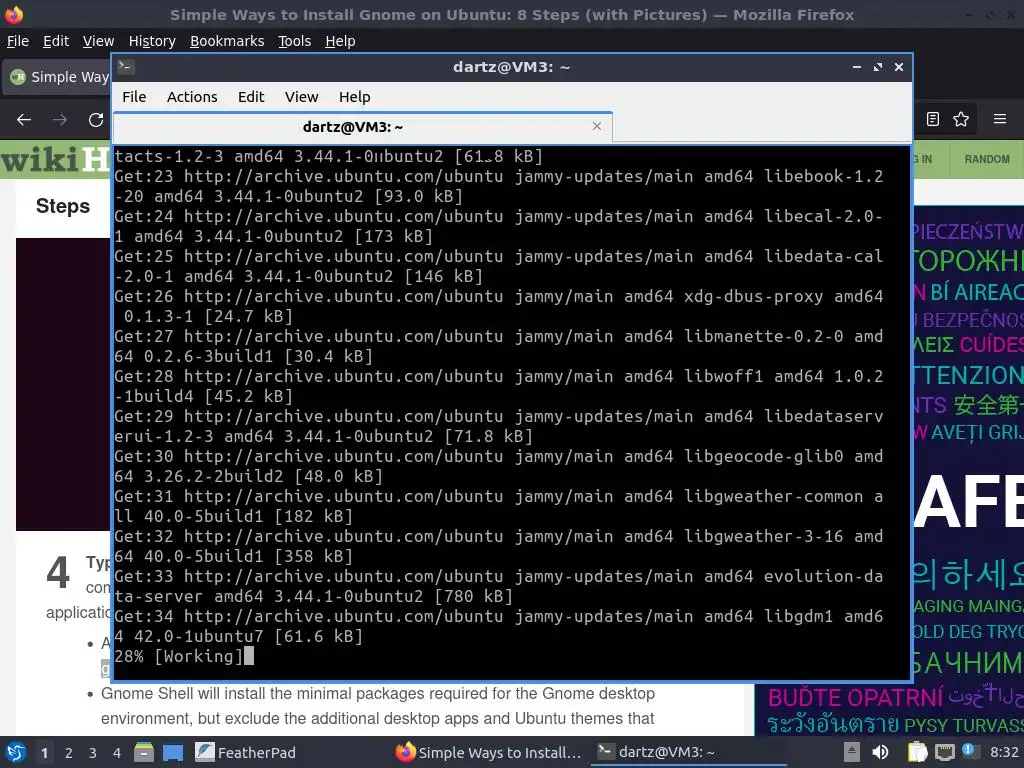The width and height of the screenshot is (1024, 768).
Task: Click the Steps heading on wikiHow page
Action: pos(63,206)
